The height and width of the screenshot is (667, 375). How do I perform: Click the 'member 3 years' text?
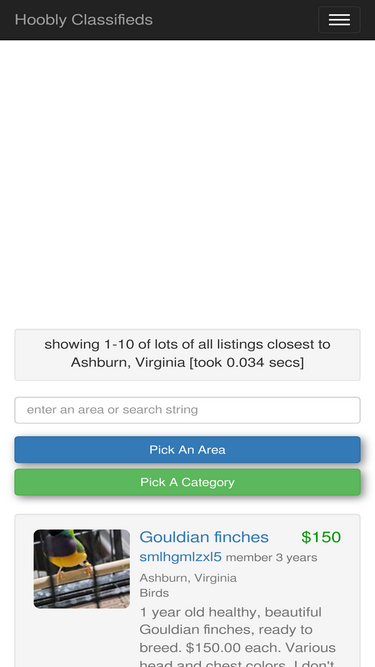(271, 557)
